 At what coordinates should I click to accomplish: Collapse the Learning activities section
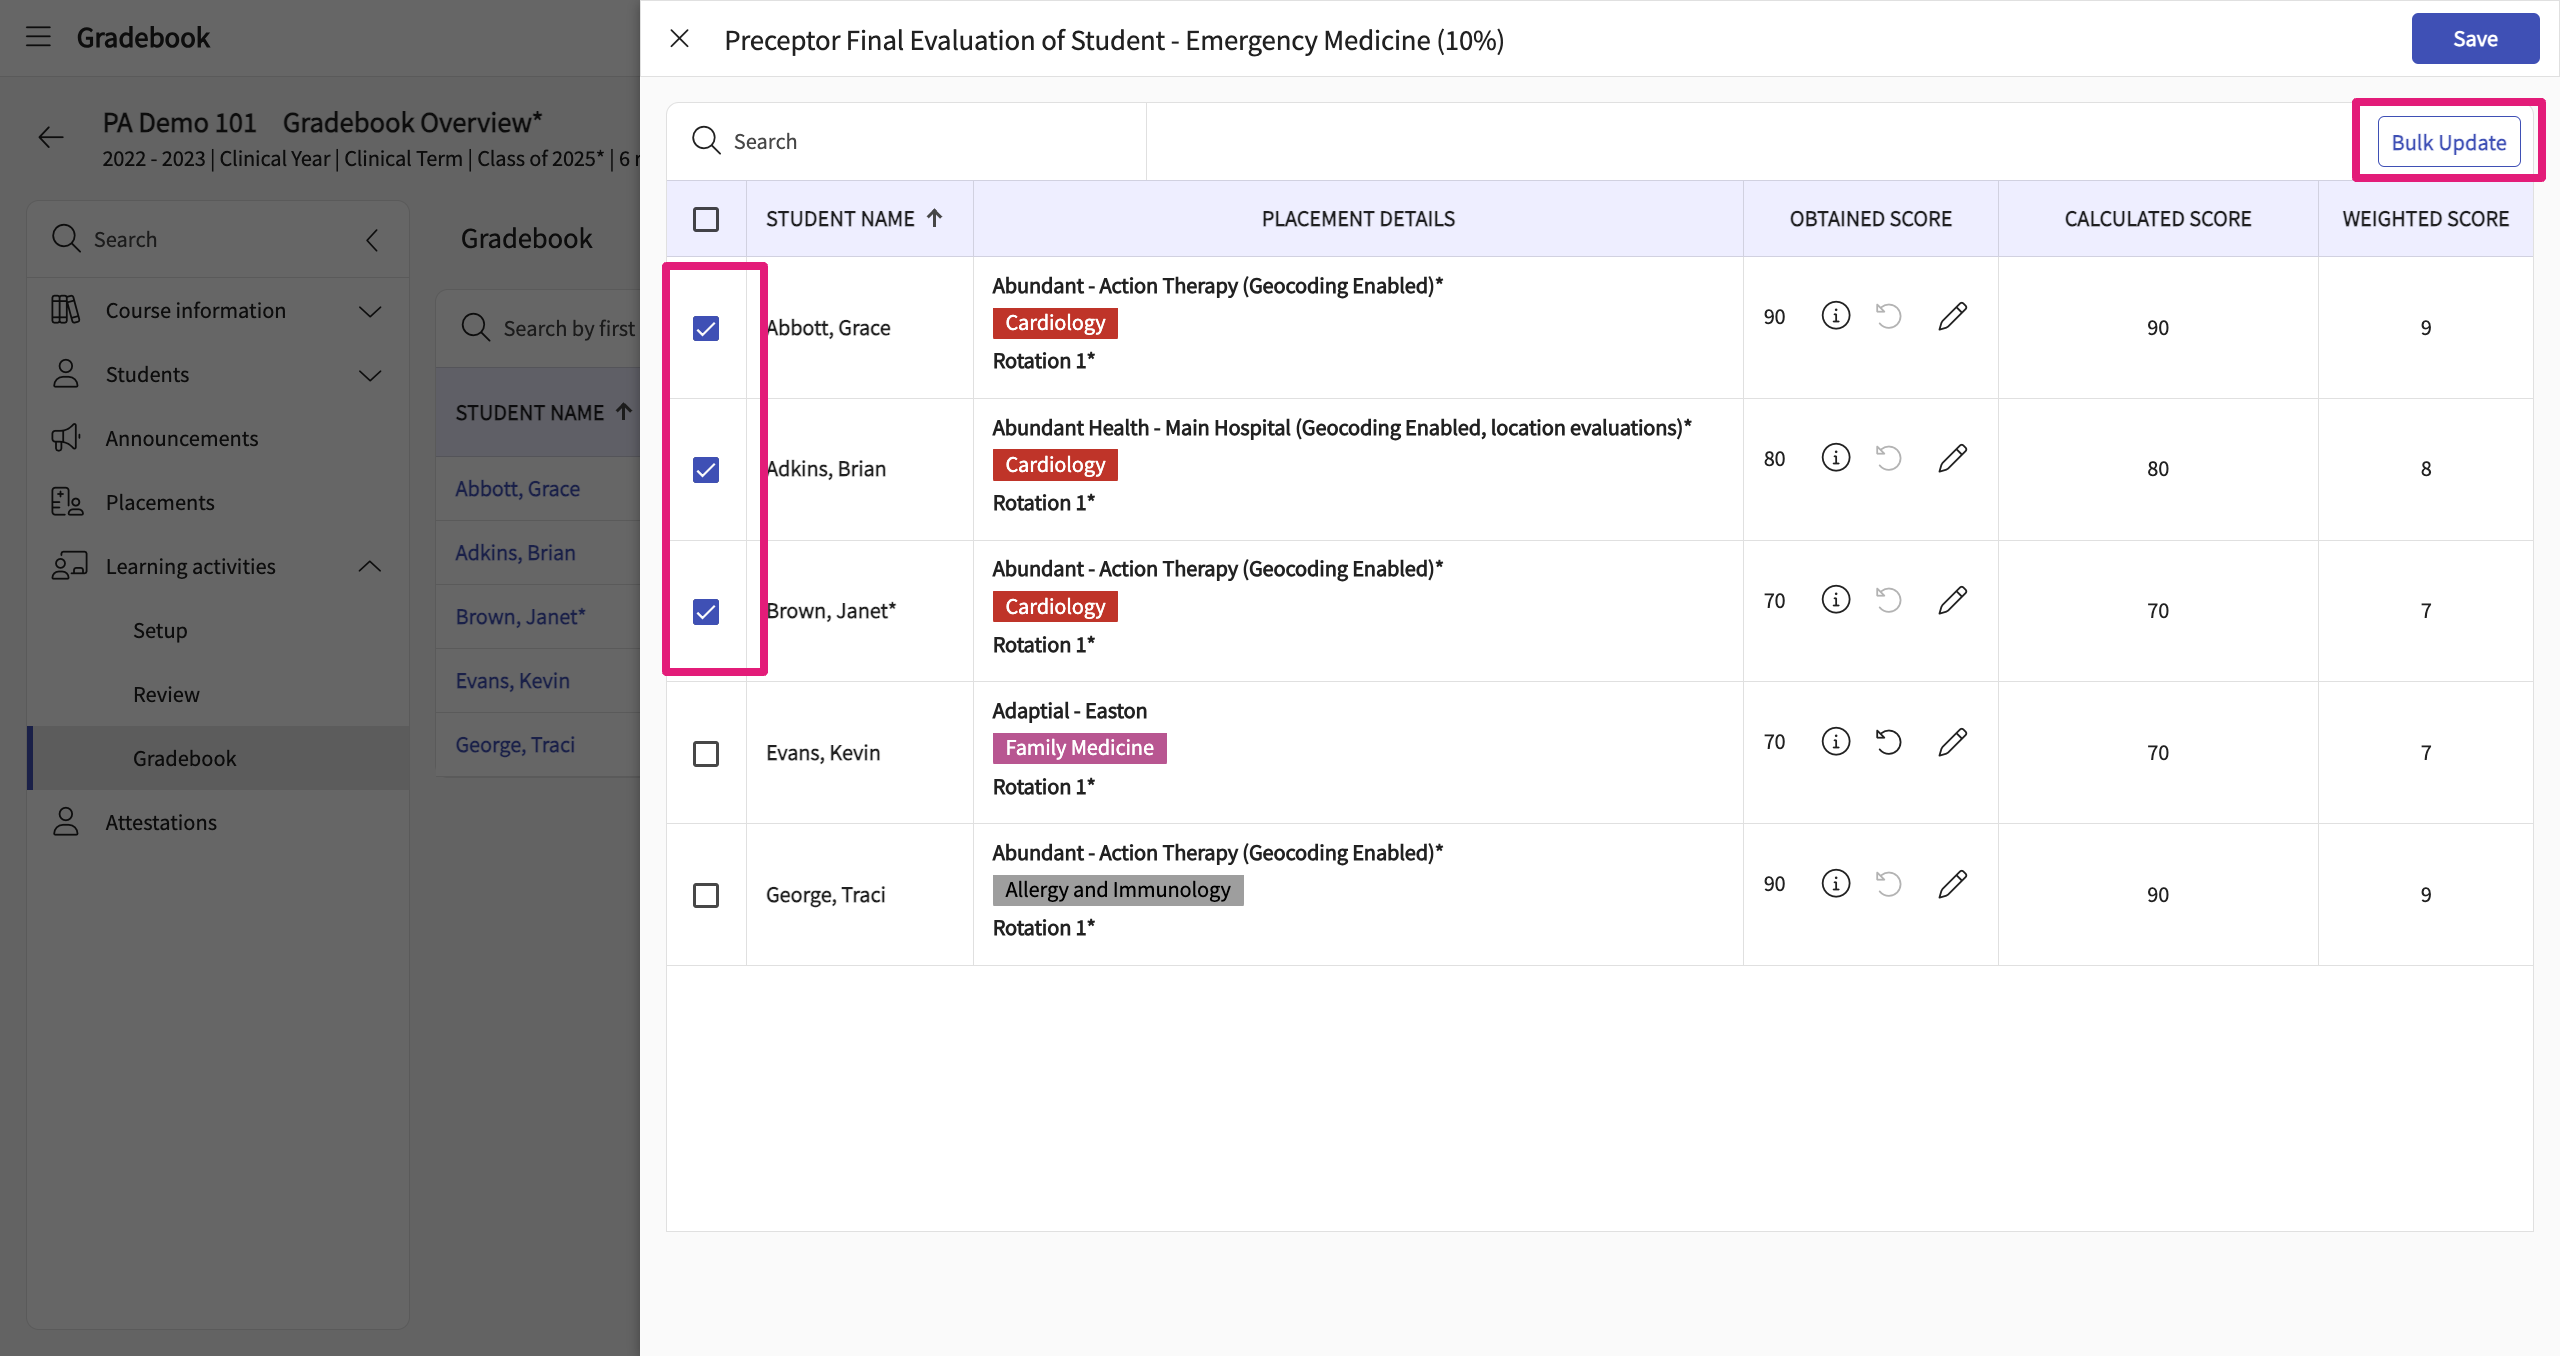[369, 567]
